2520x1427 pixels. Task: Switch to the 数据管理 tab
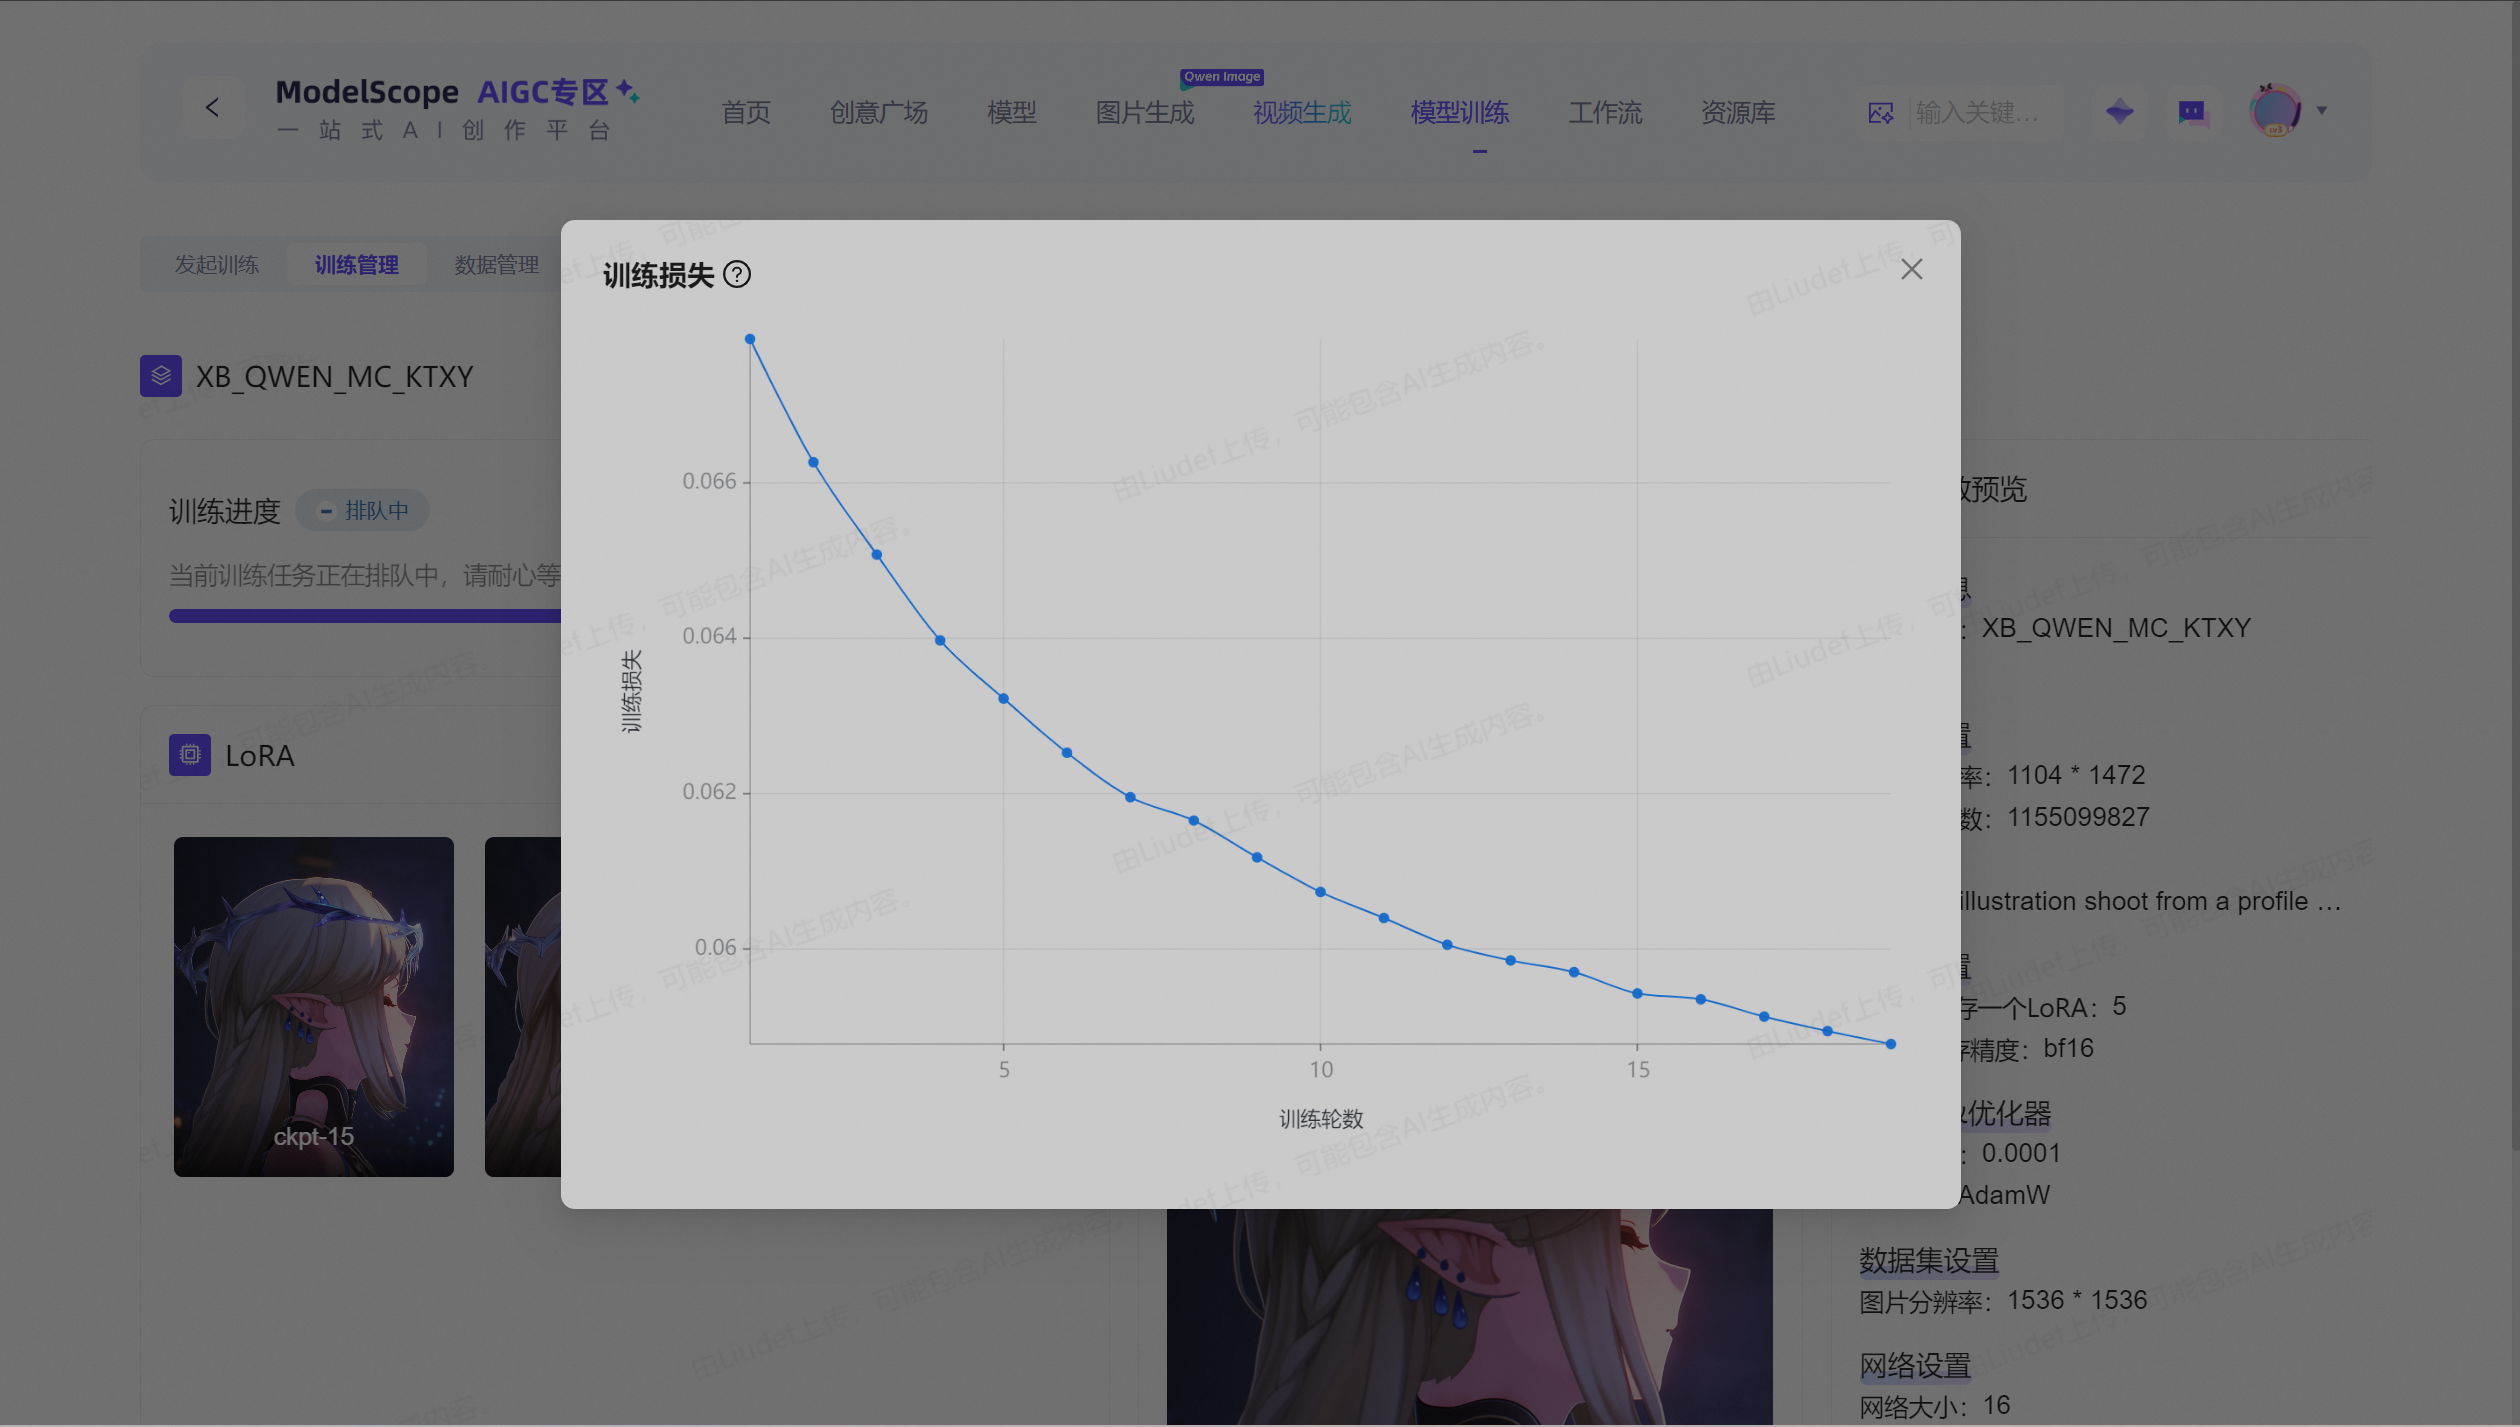tap(496, 265)
